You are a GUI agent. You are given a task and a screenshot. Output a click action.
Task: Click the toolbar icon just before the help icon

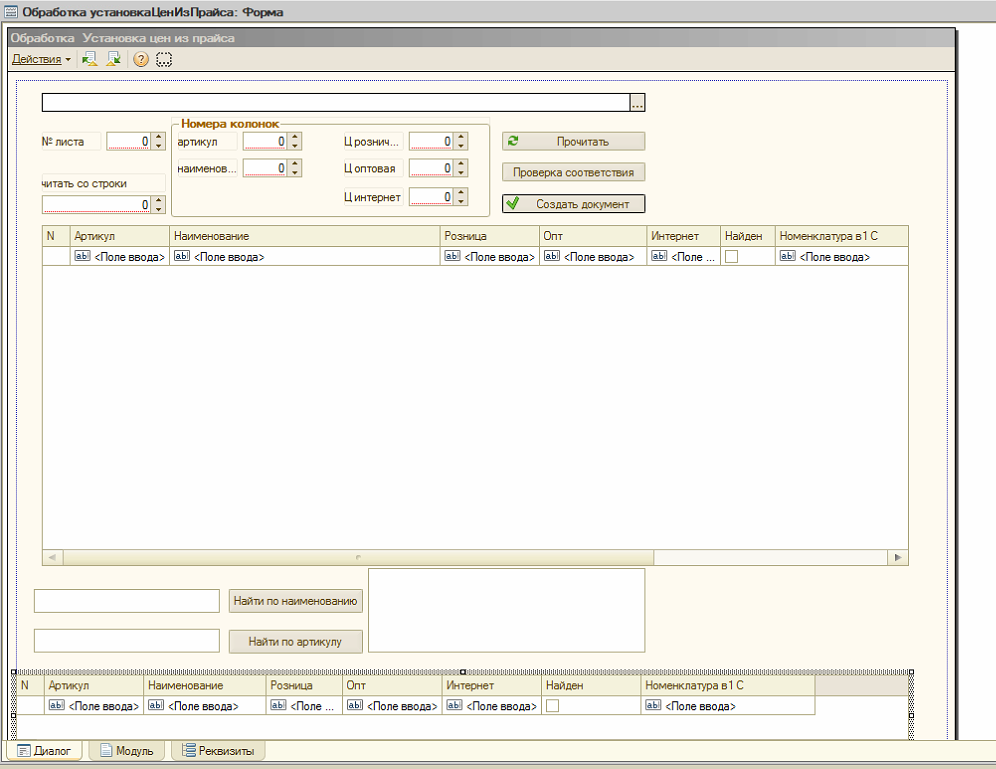[x=113, y=59]
